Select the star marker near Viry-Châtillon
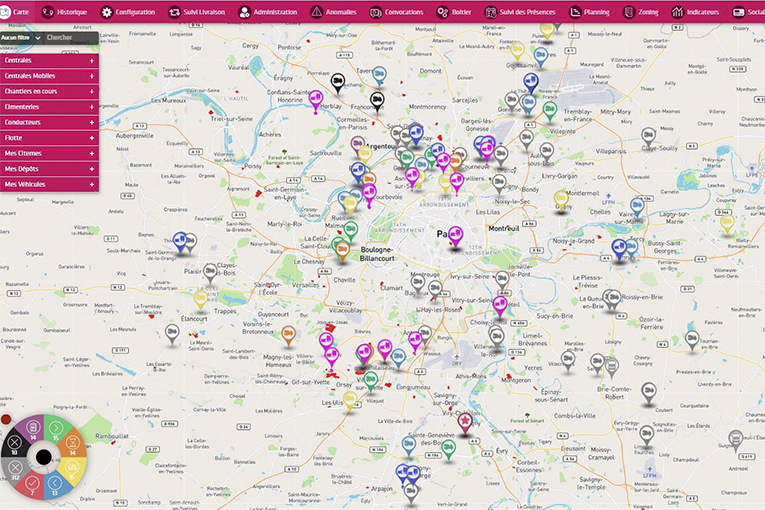Viewport: 765px width, 510px height. pos(465,422)
